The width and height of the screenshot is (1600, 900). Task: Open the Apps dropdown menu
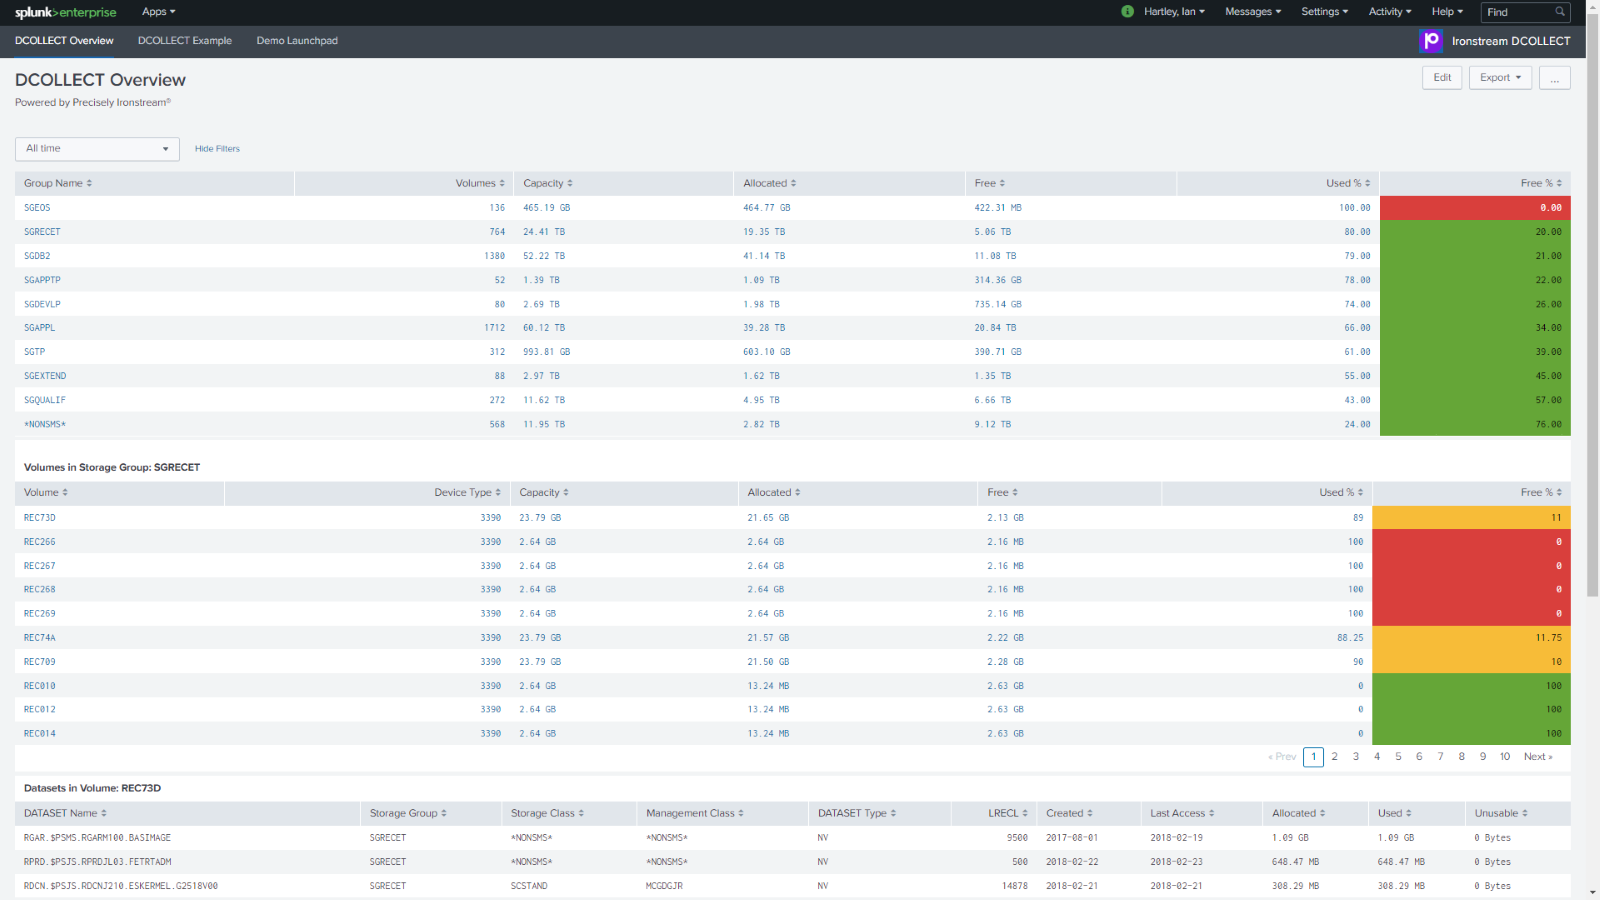point(158,12)
